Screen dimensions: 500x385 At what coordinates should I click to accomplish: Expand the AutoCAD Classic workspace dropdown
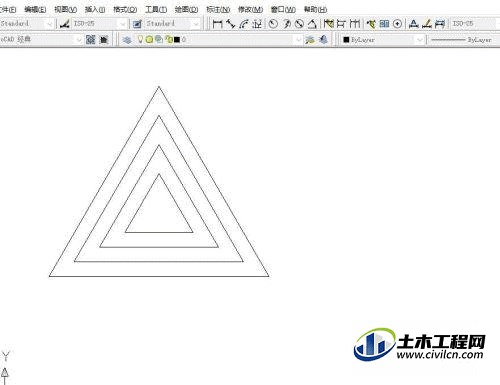click(x=79, y=40)
